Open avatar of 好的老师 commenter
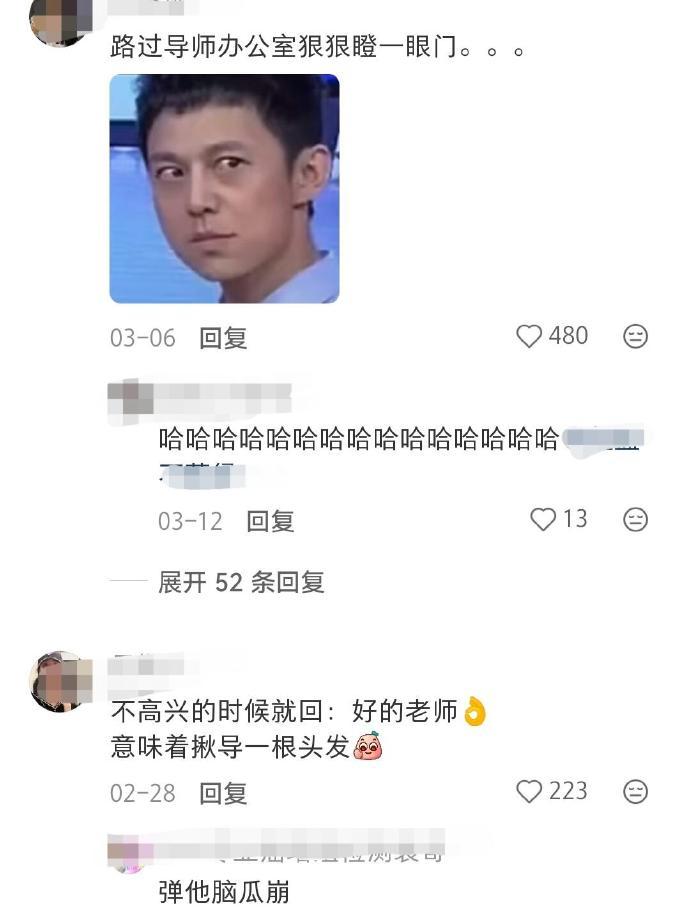This screenshot has height=919, width=690. 60,681
